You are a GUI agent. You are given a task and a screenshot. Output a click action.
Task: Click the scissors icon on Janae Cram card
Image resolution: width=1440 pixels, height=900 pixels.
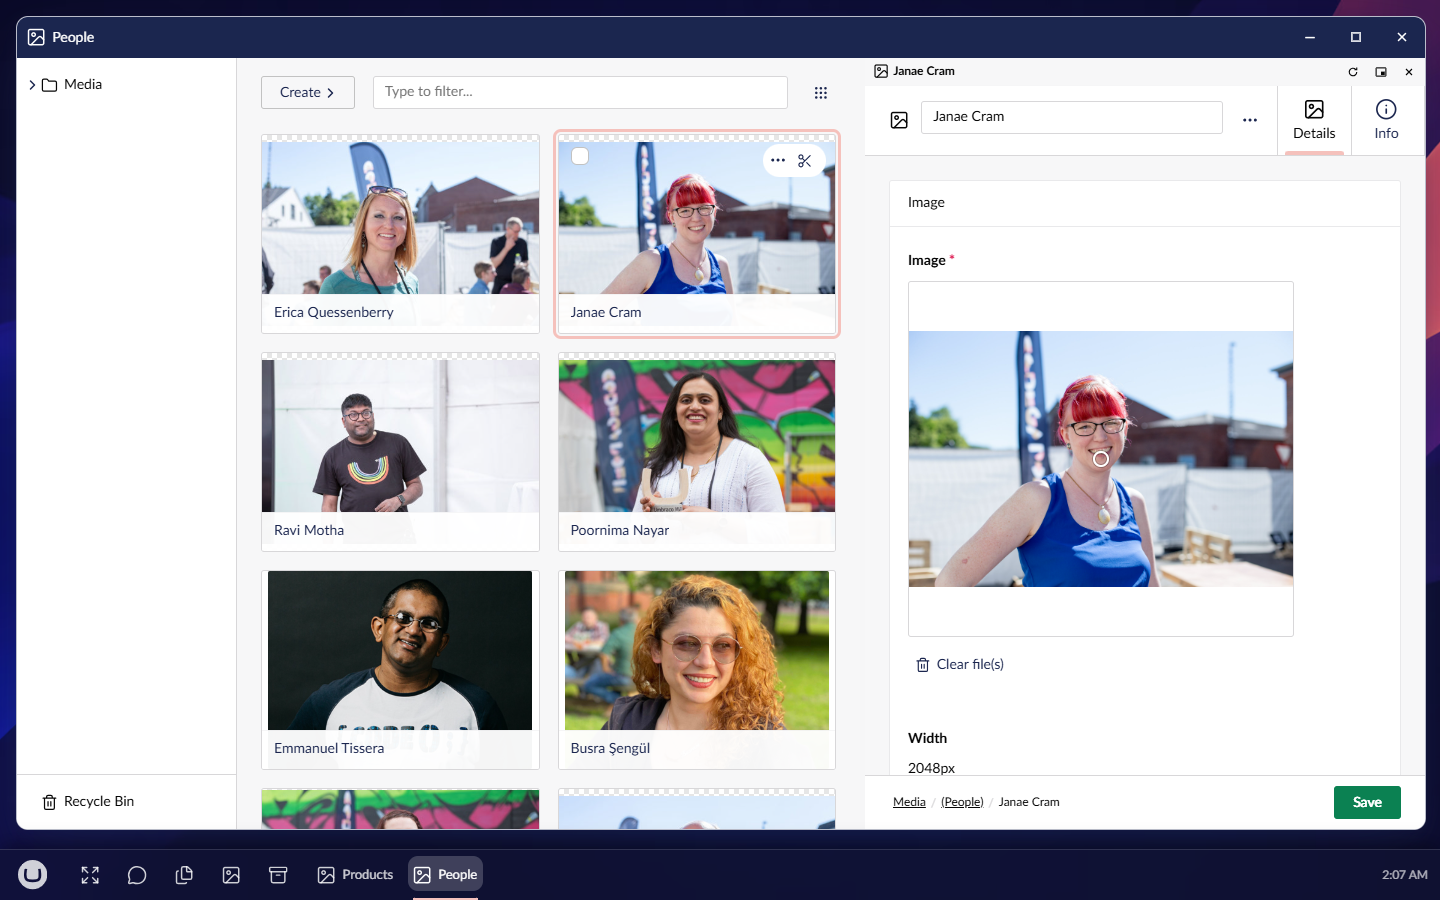[805, 160]
